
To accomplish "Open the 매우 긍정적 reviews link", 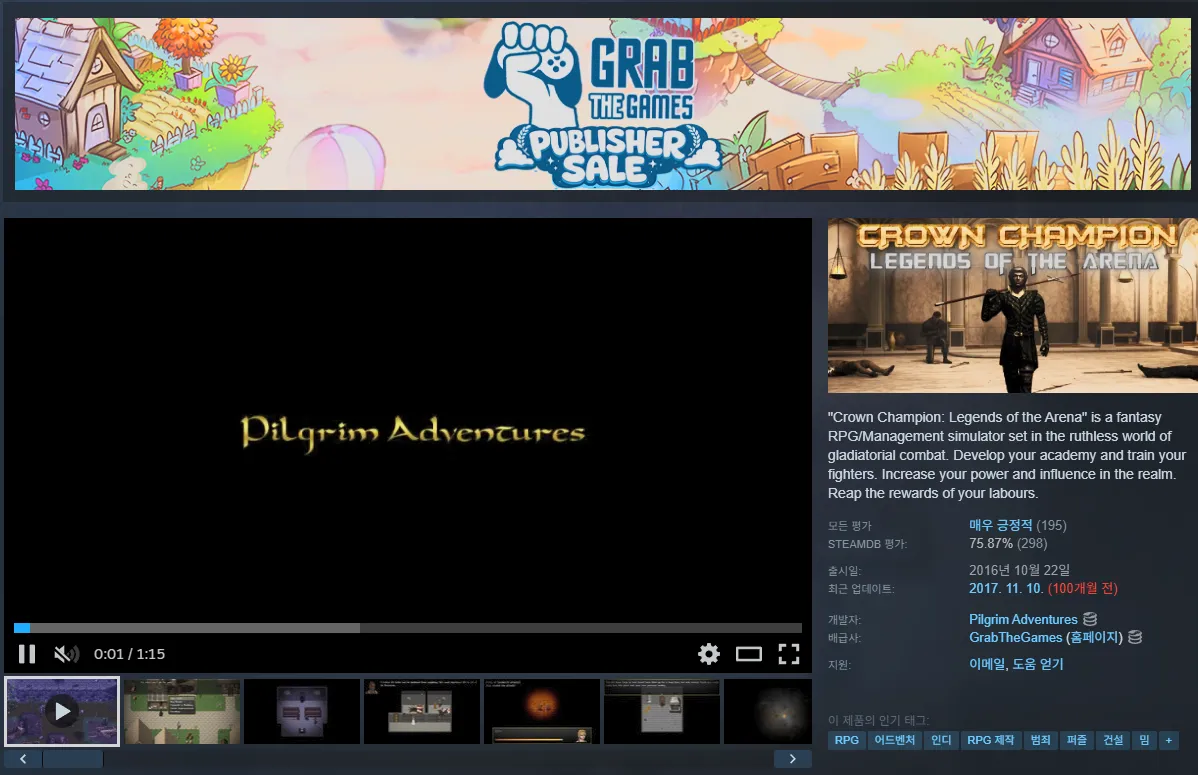I will click(x=1000, y=525).
